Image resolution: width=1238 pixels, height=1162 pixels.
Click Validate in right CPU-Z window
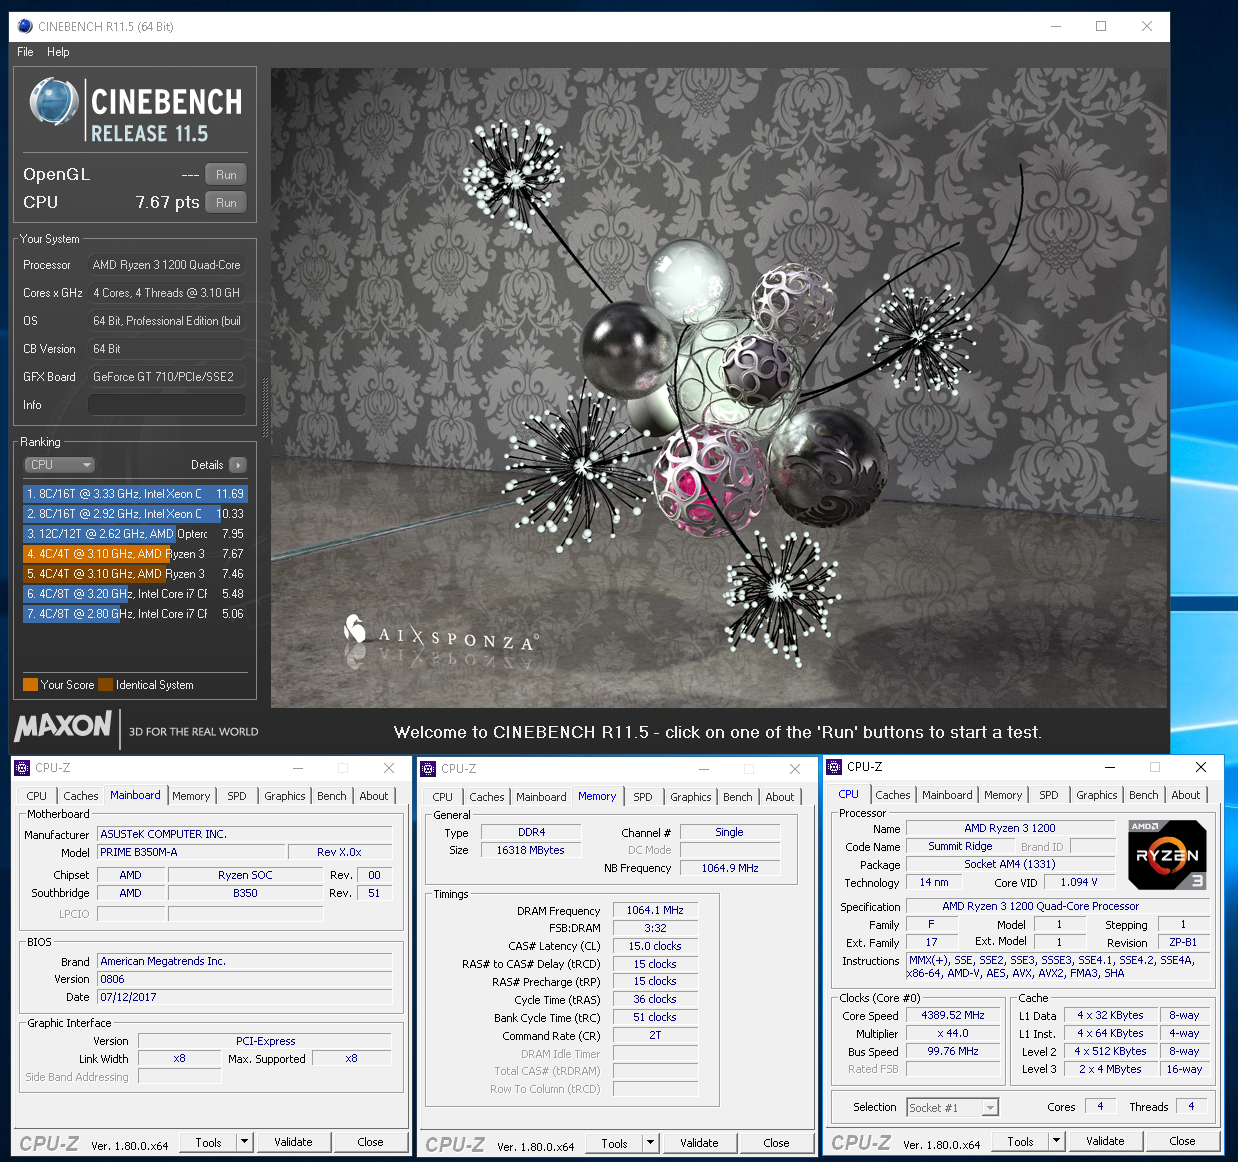1105,1141
